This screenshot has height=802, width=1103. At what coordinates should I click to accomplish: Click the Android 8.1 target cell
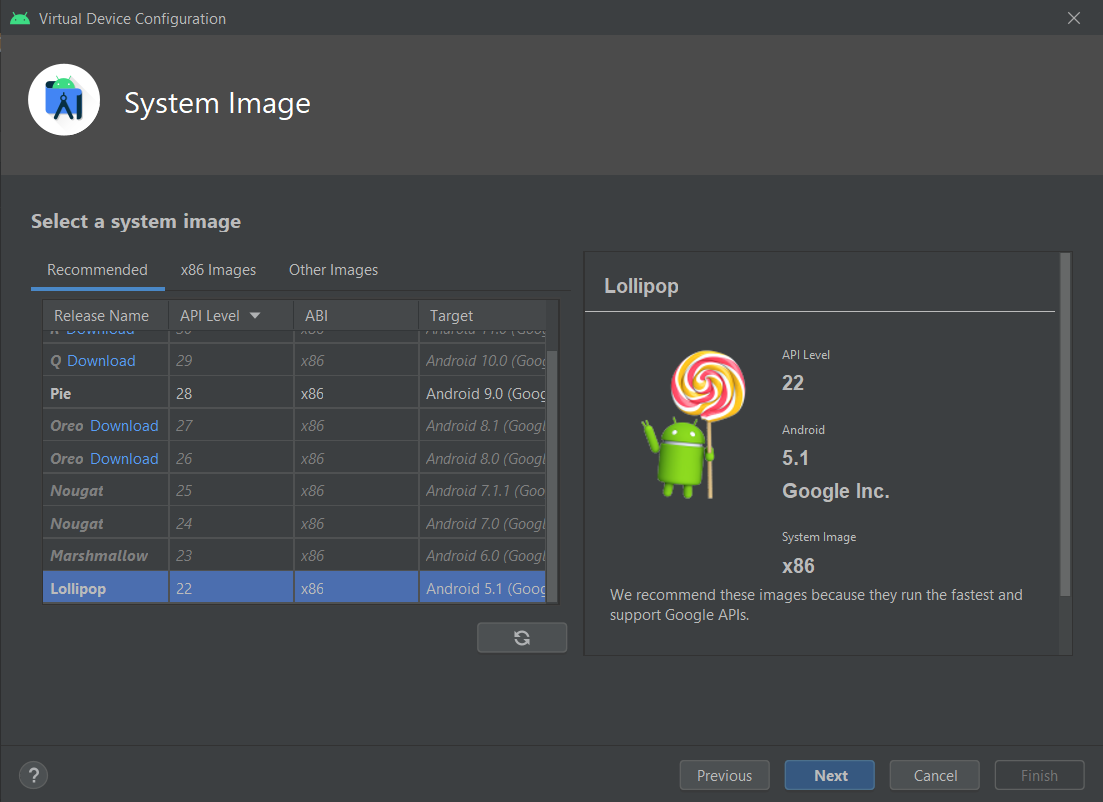[483, 426]
